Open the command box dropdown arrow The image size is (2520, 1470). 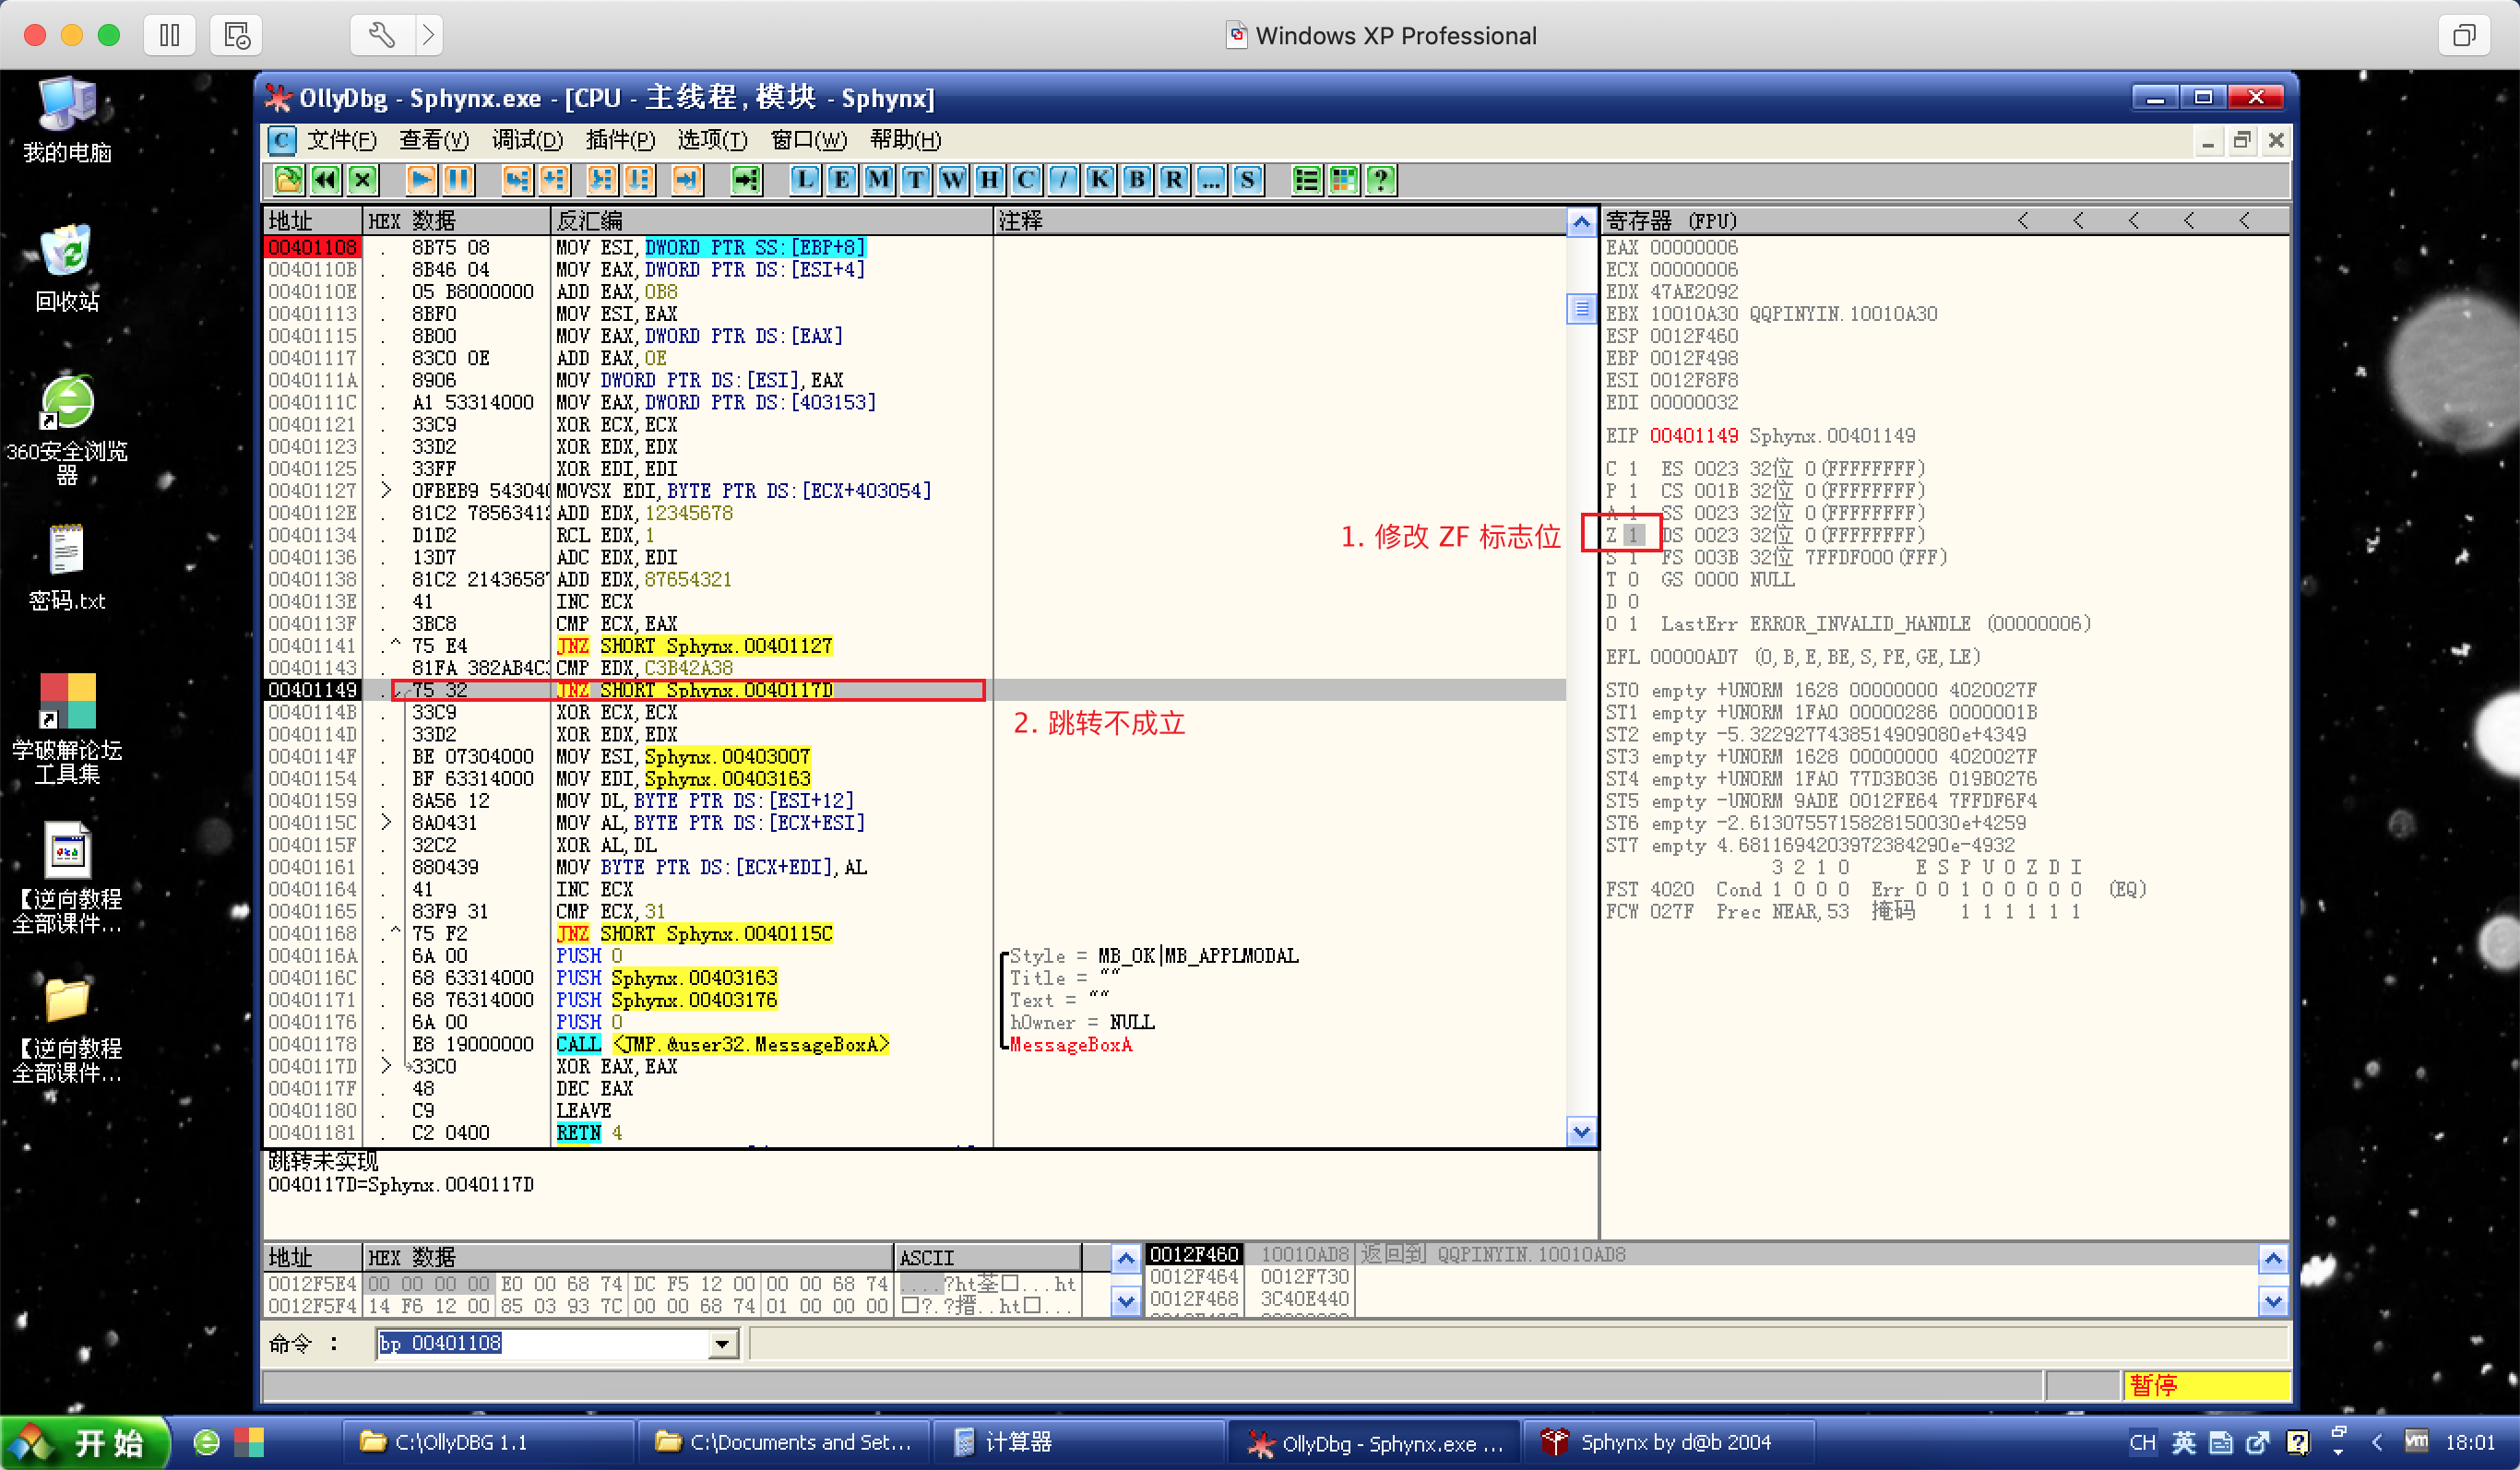point(722,1344)
